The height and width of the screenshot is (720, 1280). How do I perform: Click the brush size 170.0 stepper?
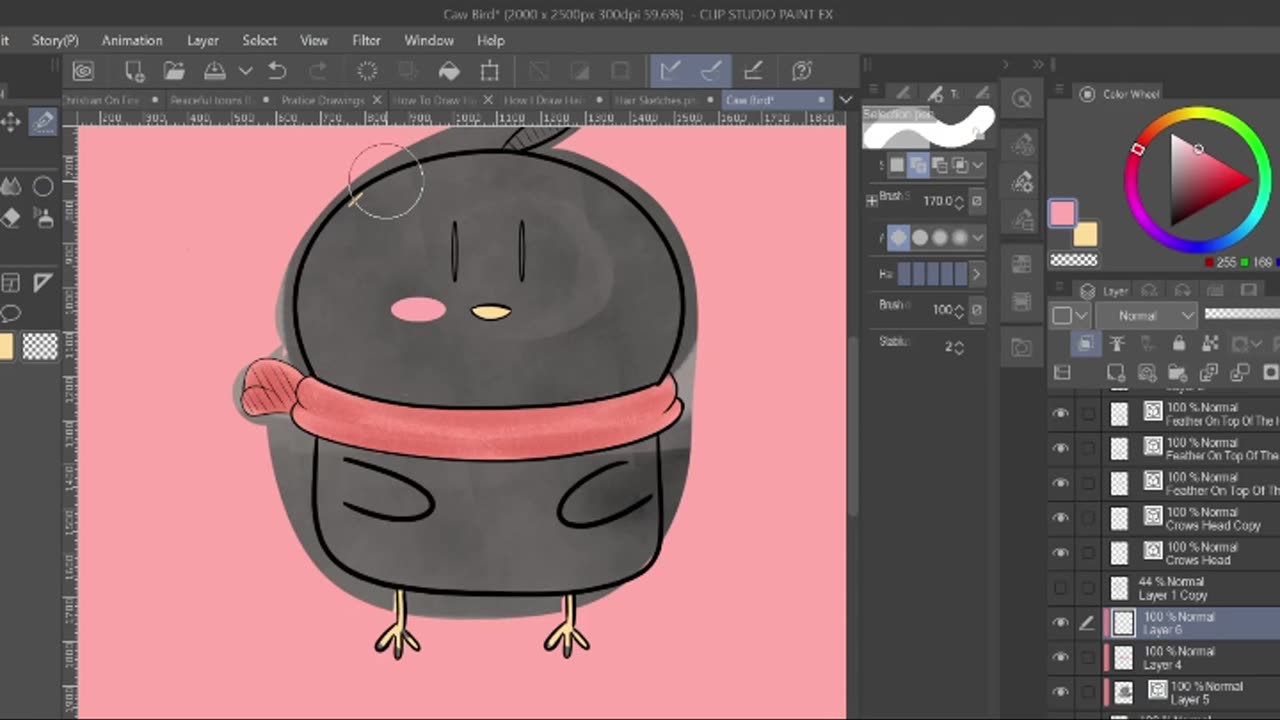[959, 201]
